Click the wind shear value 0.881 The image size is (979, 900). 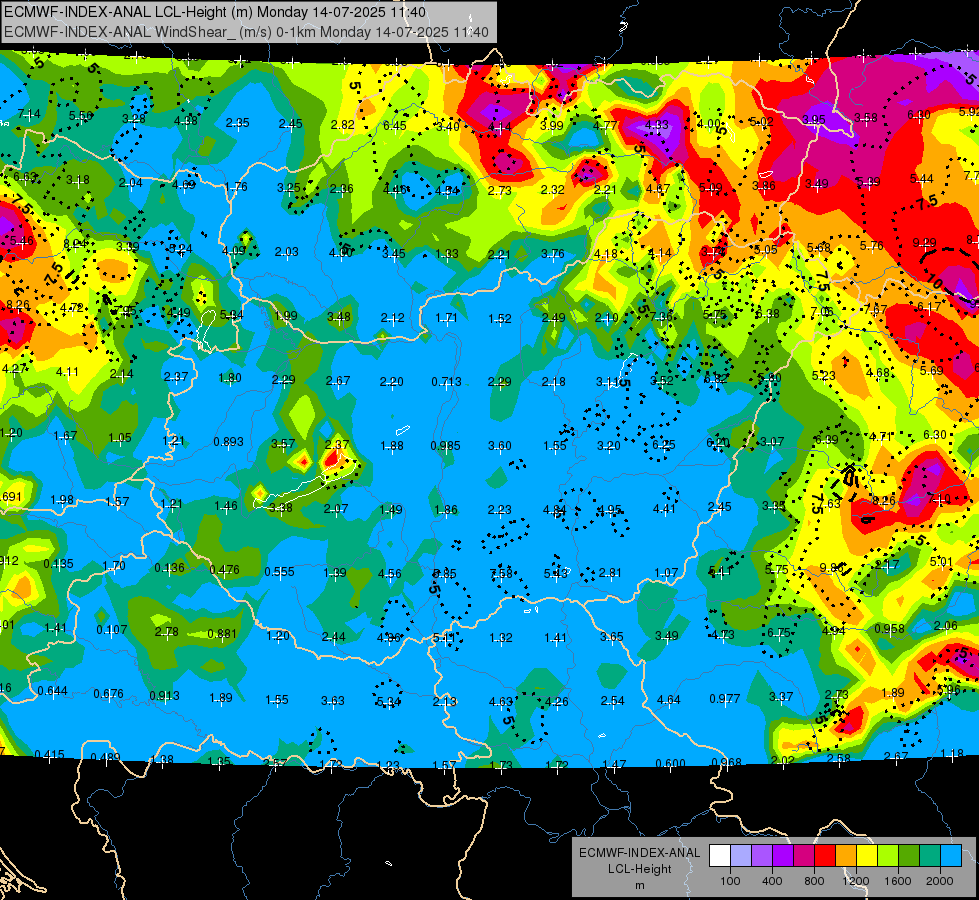pos(222,633)
